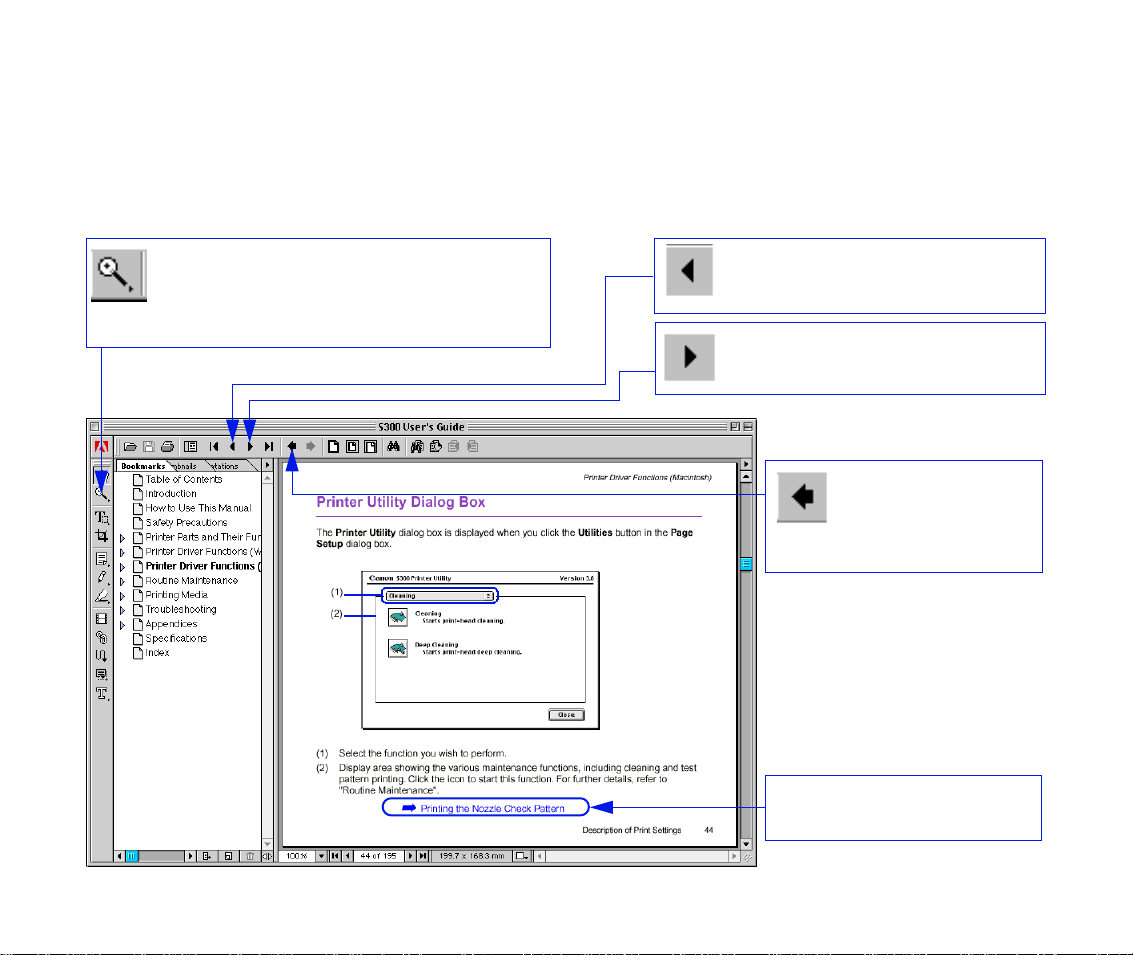Switch to the Thumbnails tab
Screen dimensions: 1133x955
[x=186, y=466]
